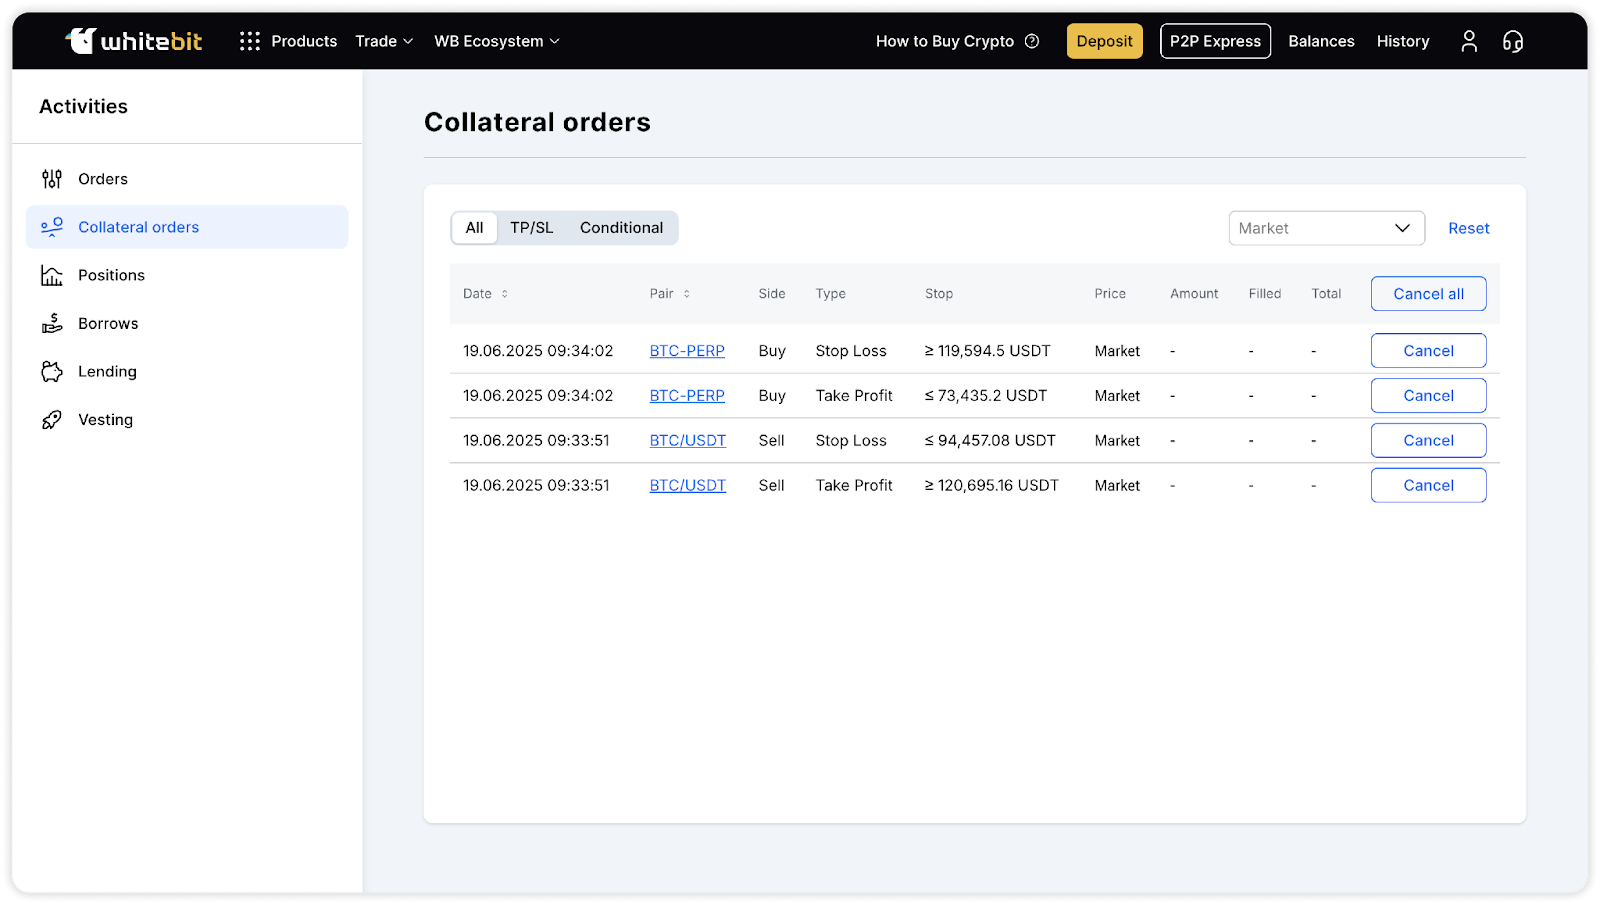Click the support headset icon
Image resolution: width=1600 pixels, height=905 pixels.
click(x=1512, y=41)
